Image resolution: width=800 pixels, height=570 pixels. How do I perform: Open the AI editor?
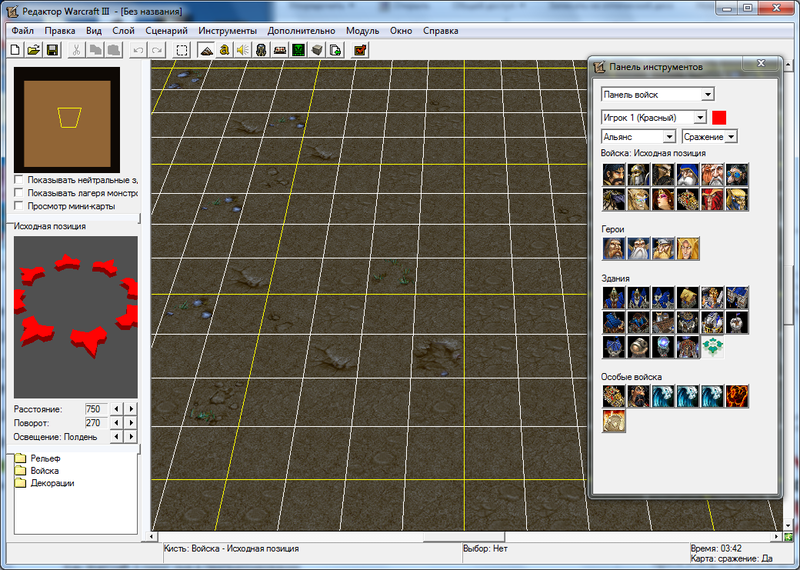(298, 50)
